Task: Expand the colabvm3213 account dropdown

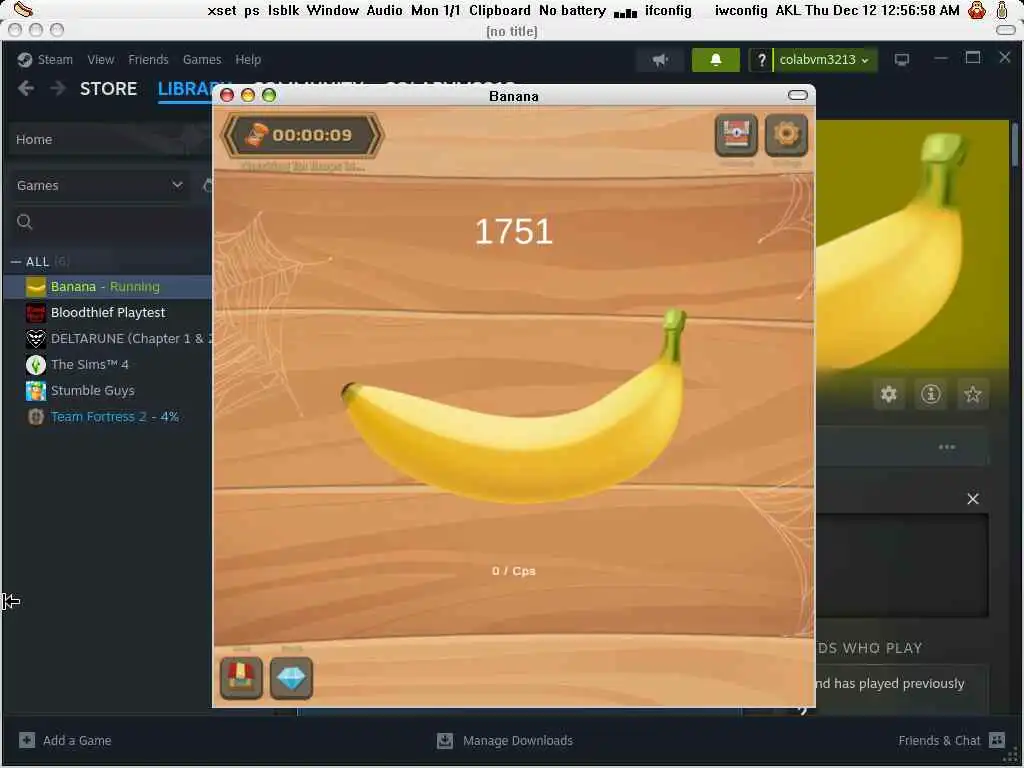Action: point(825,60)
